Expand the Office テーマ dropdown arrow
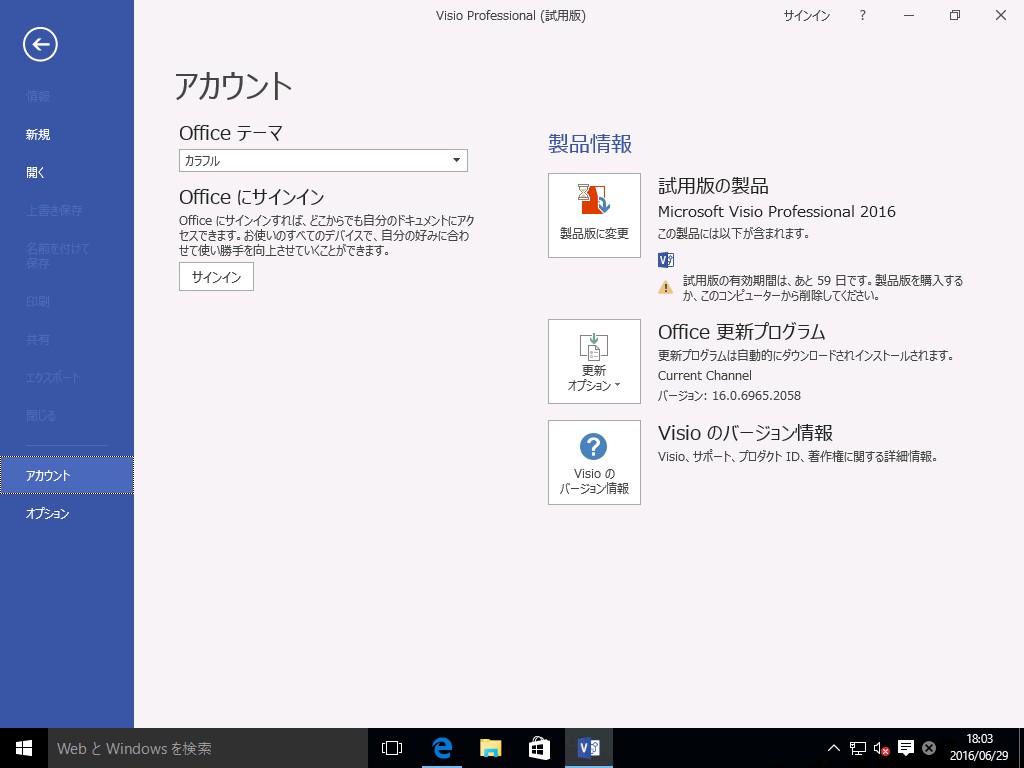Screen dimensions: 1024x768 point(456,161)
